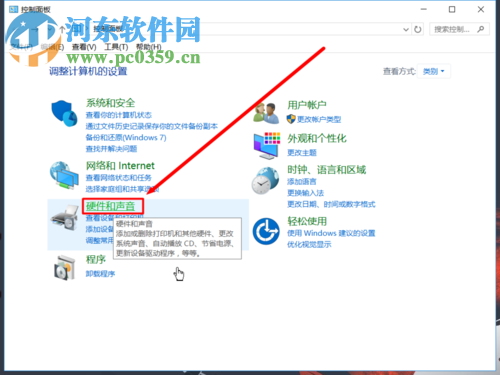Click the refresh icon beside the address bar

pyautogui.click(x=418, y=29)
